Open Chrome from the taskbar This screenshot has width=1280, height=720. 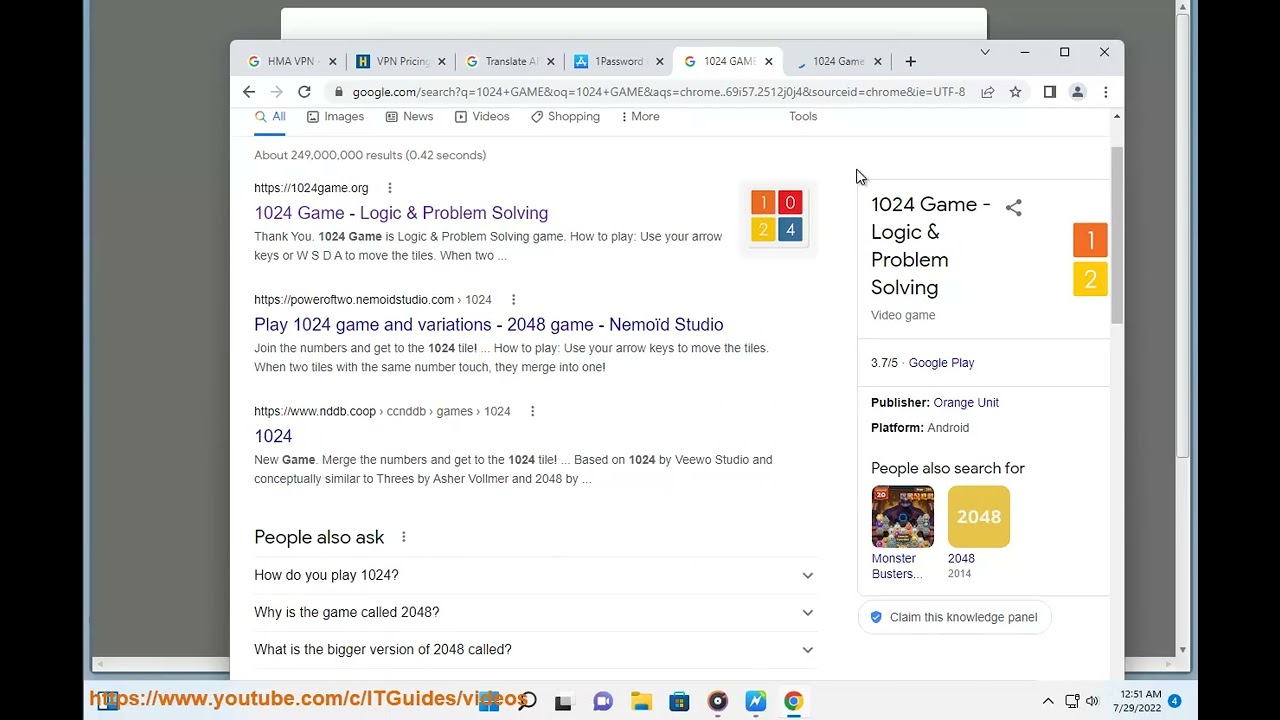pyautogui.click(x=793, y=701)
